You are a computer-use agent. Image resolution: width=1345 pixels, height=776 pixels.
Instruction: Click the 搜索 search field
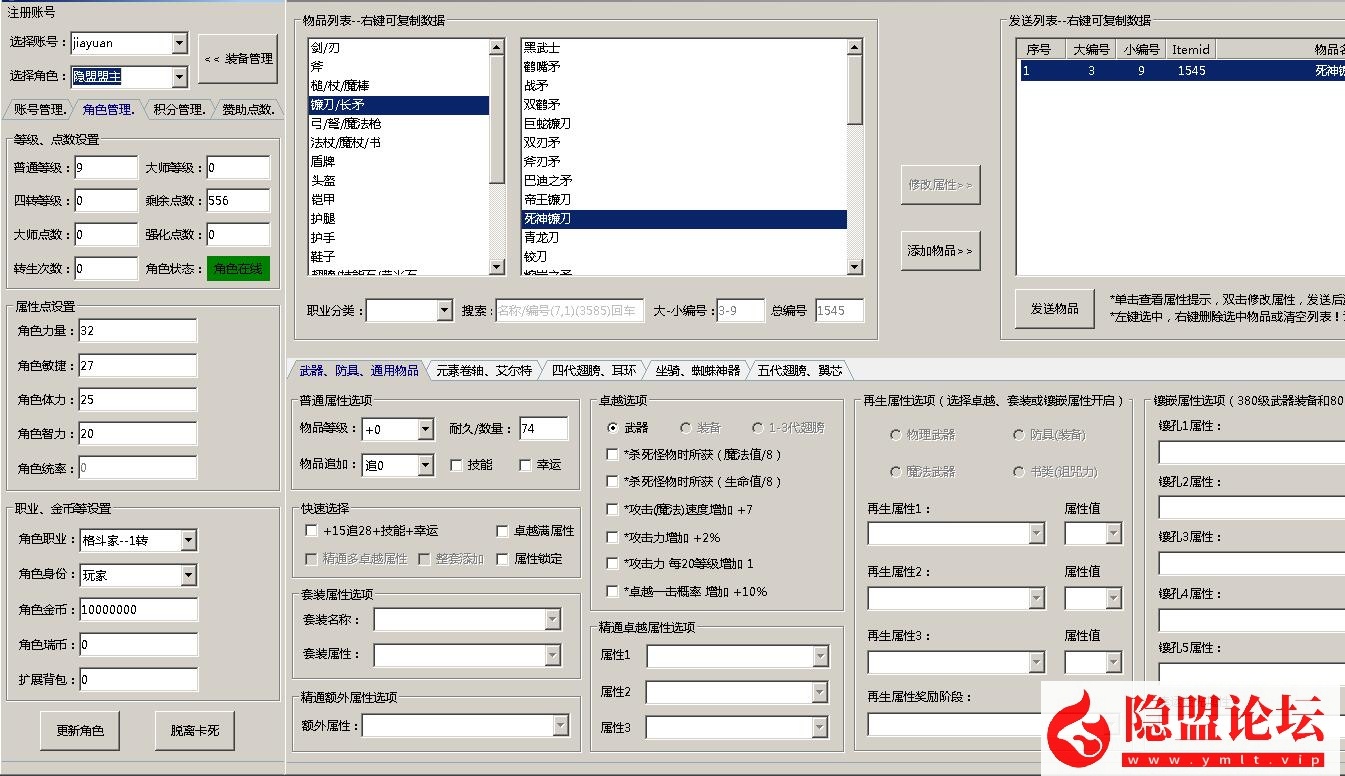point(570,311)
